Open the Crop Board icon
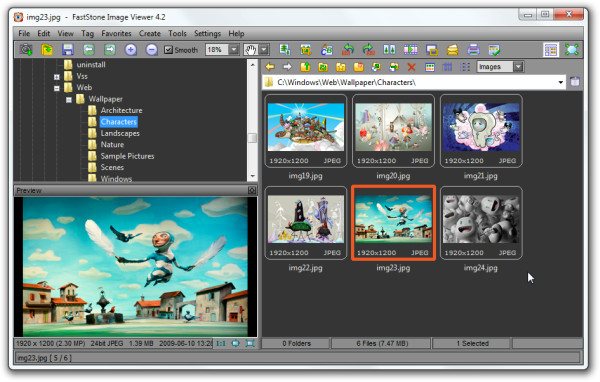 306,49
